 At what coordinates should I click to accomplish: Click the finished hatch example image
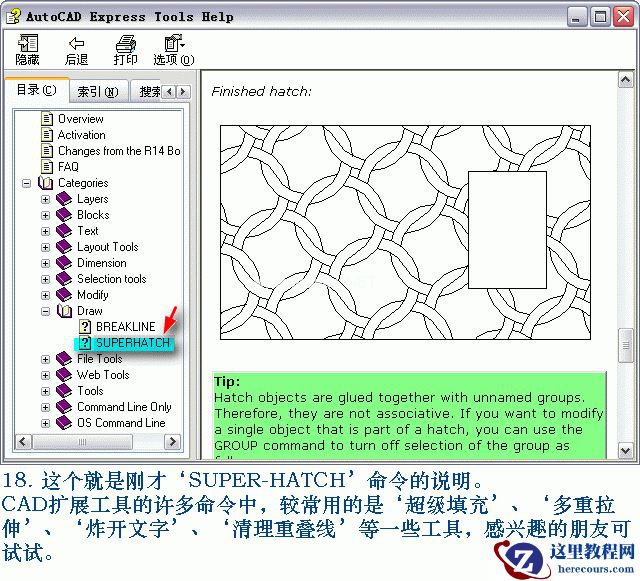point(405,232)
